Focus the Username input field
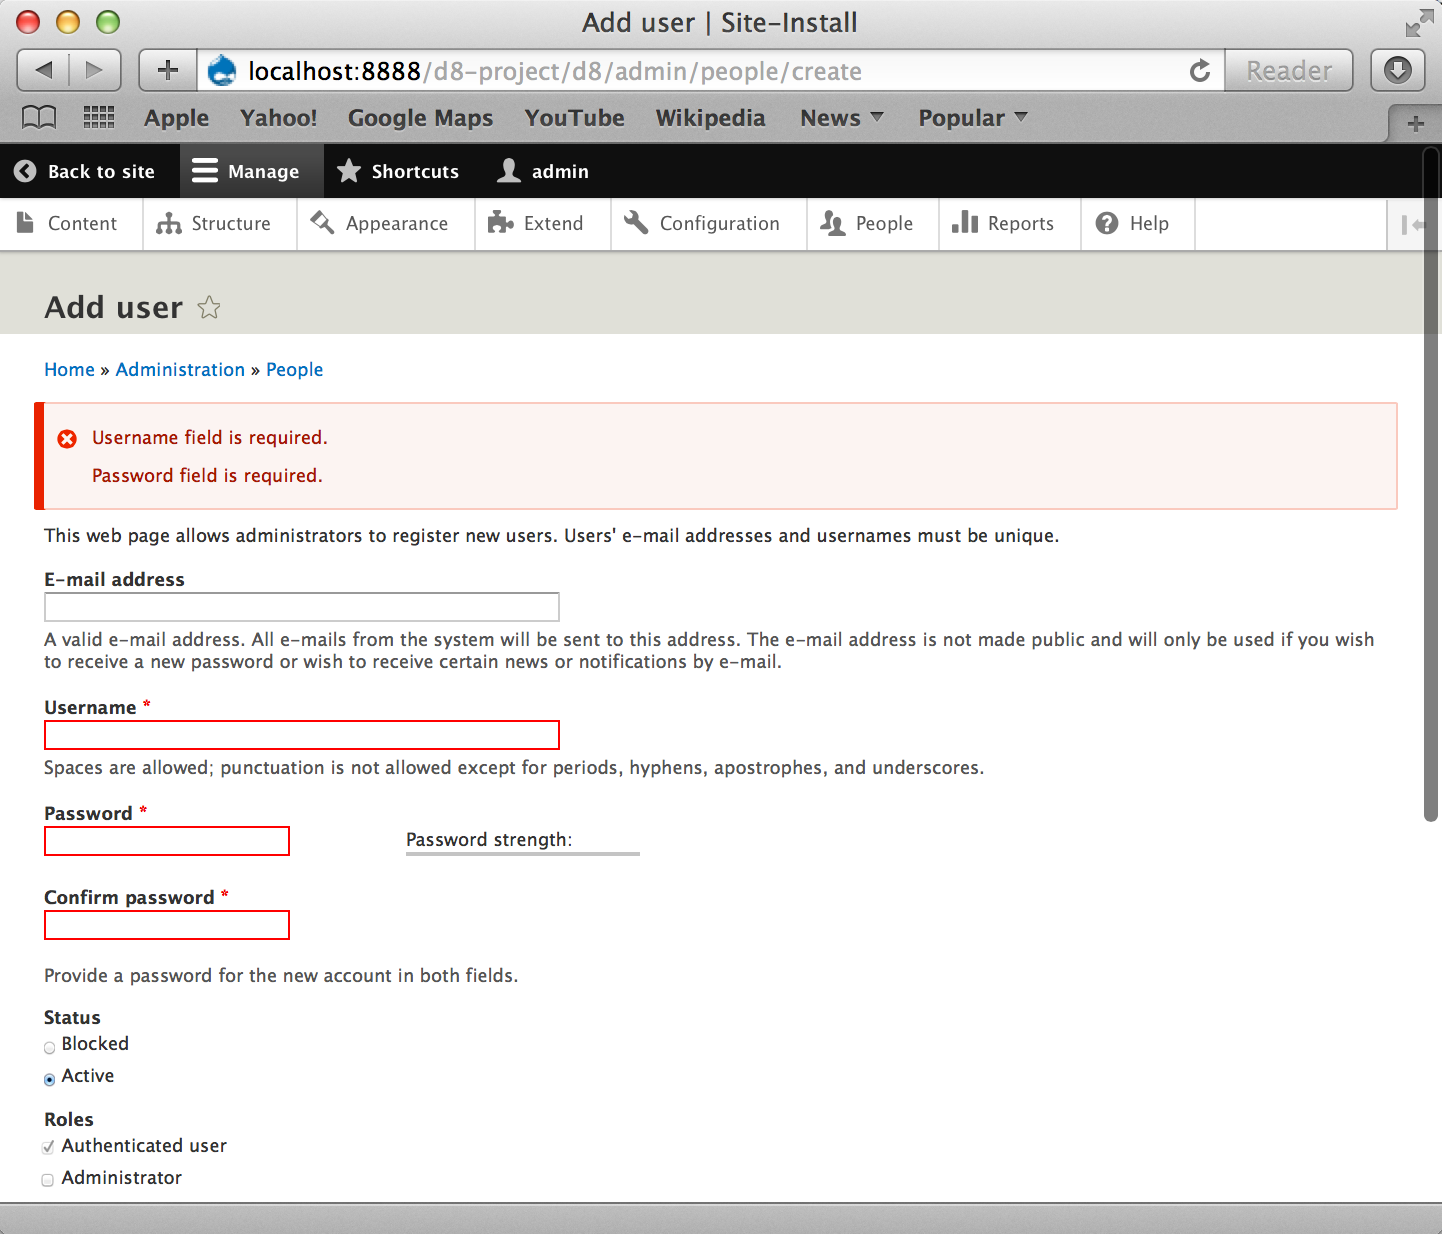 (301, 735)
